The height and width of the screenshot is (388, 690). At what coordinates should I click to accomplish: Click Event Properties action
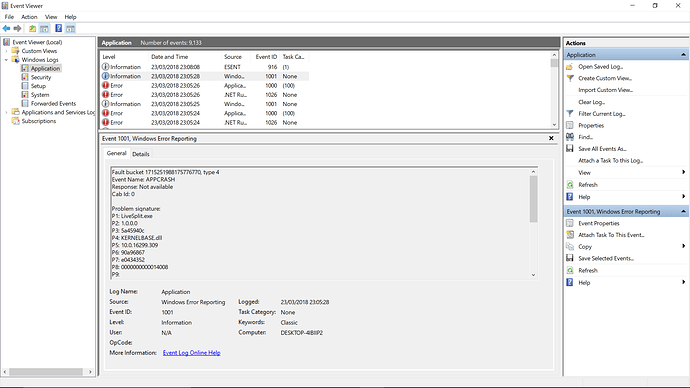pyautogui.click(x=598, y=223)
